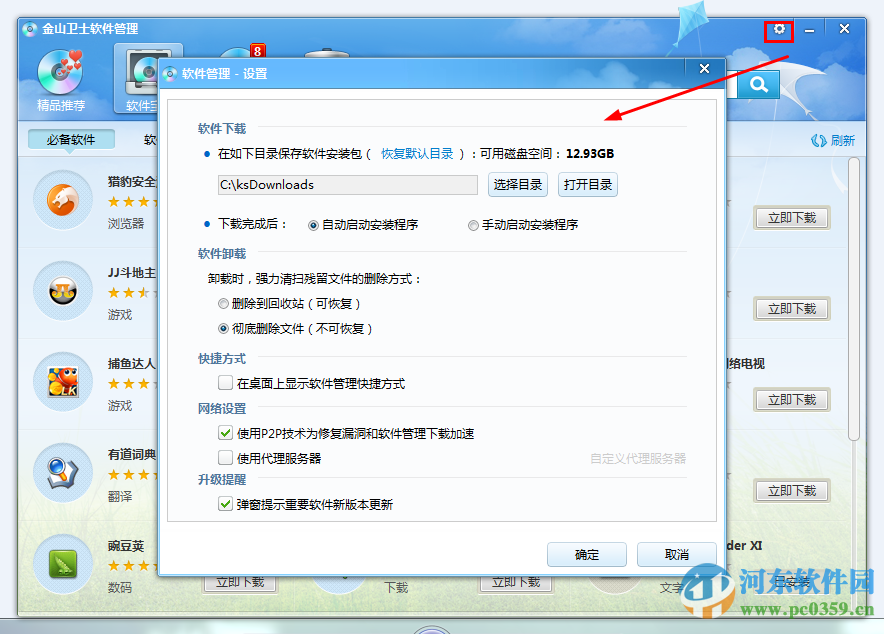This screenshot has height=634, width=884.
Task: Click the red badge 8 upgrade icon
Action: coord(257,51)
